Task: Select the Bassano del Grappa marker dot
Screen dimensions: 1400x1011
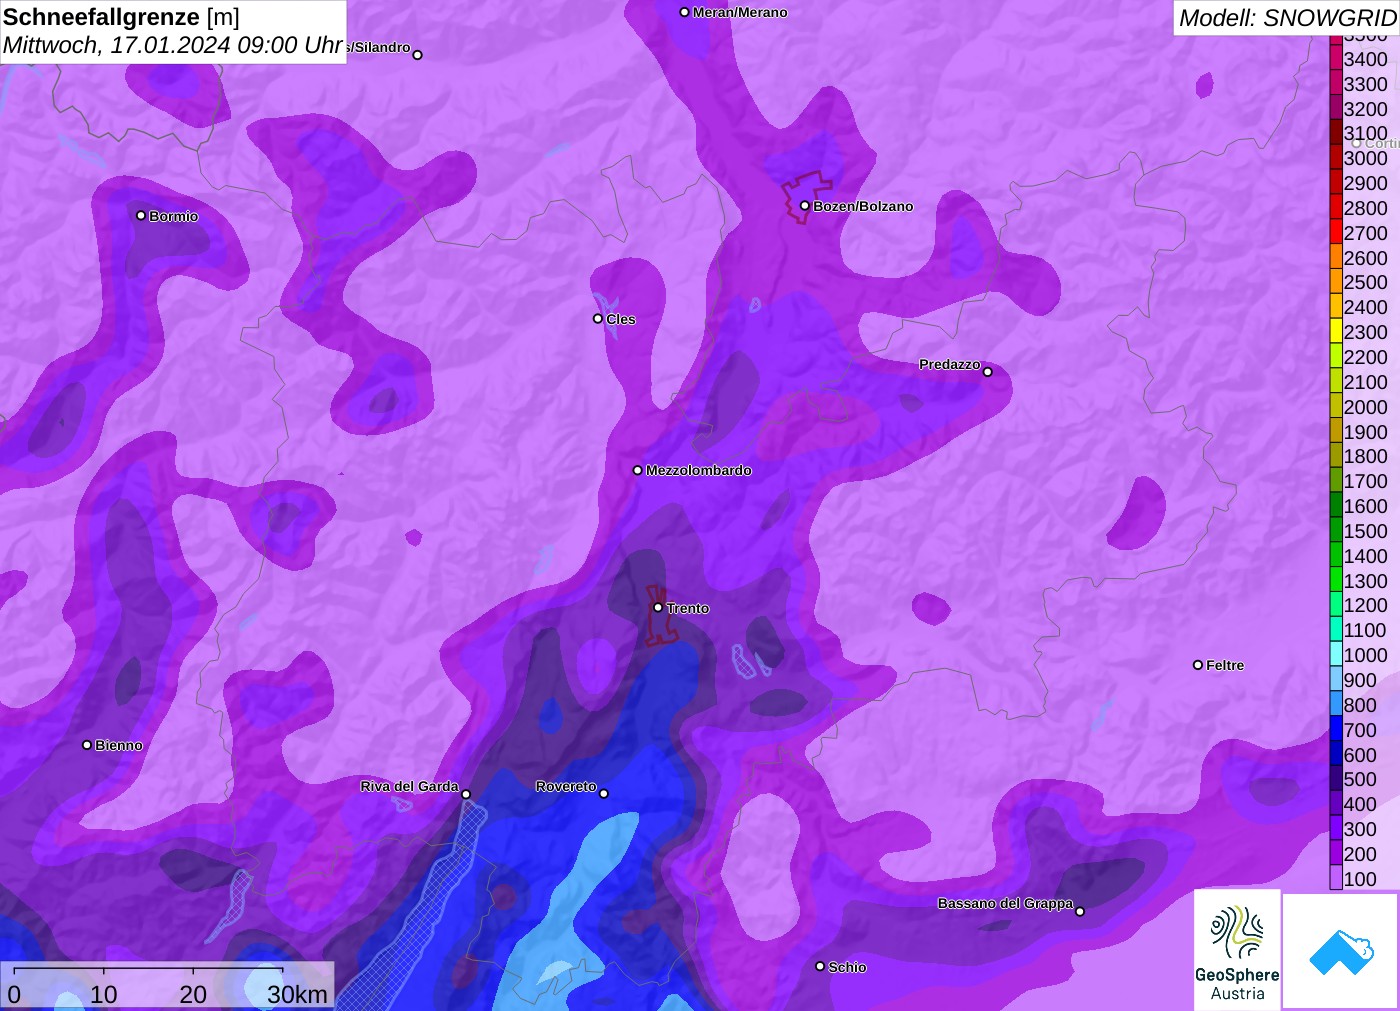Action: (1080, 911)
